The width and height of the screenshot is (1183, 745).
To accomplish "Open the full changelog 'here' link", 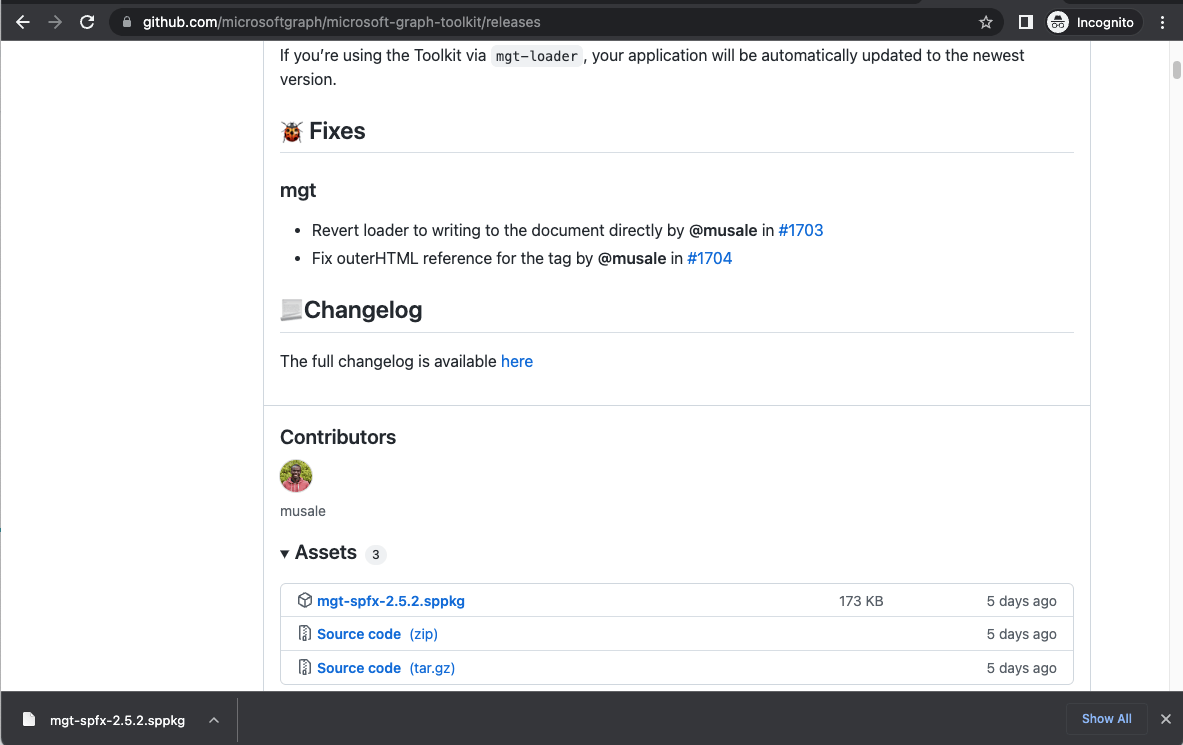I will pyautogui.click(x=516, y=361).
